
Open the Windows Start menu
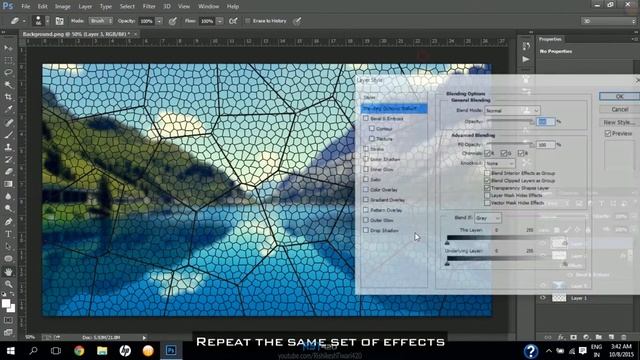(x=11, y=351)
